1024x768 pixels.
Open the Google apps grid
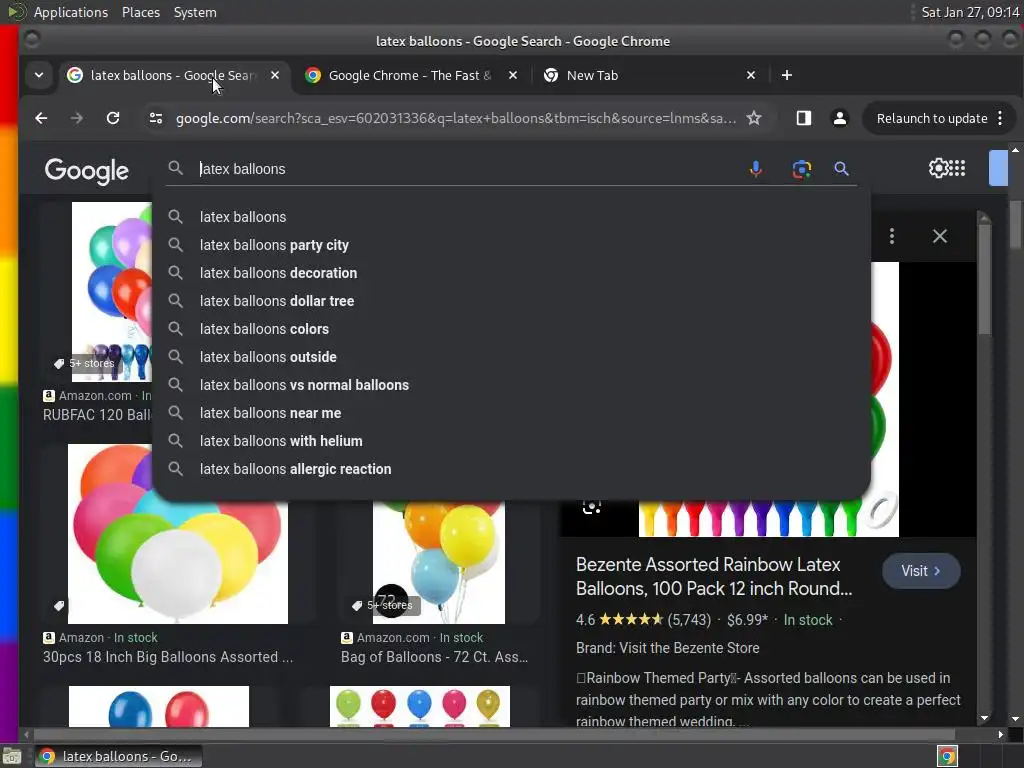[x=957, y=168]
